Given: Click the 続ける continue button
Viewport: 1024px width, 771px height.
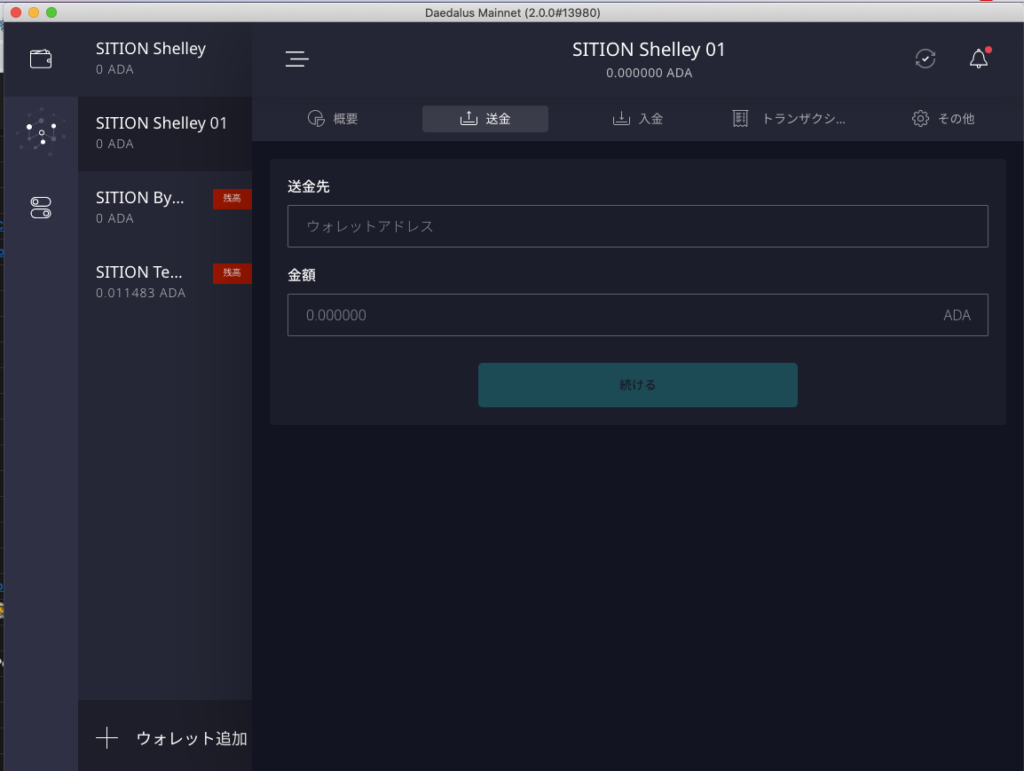Looking at the screenshot, I should [638, 384].
